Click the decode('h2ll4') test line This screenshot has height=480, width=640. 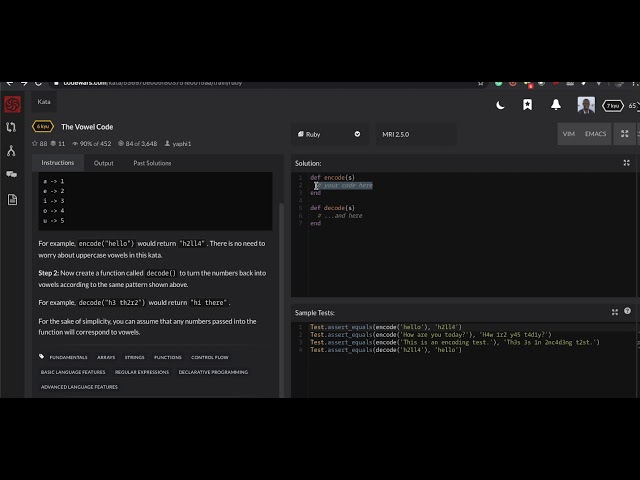coord(386,350)
